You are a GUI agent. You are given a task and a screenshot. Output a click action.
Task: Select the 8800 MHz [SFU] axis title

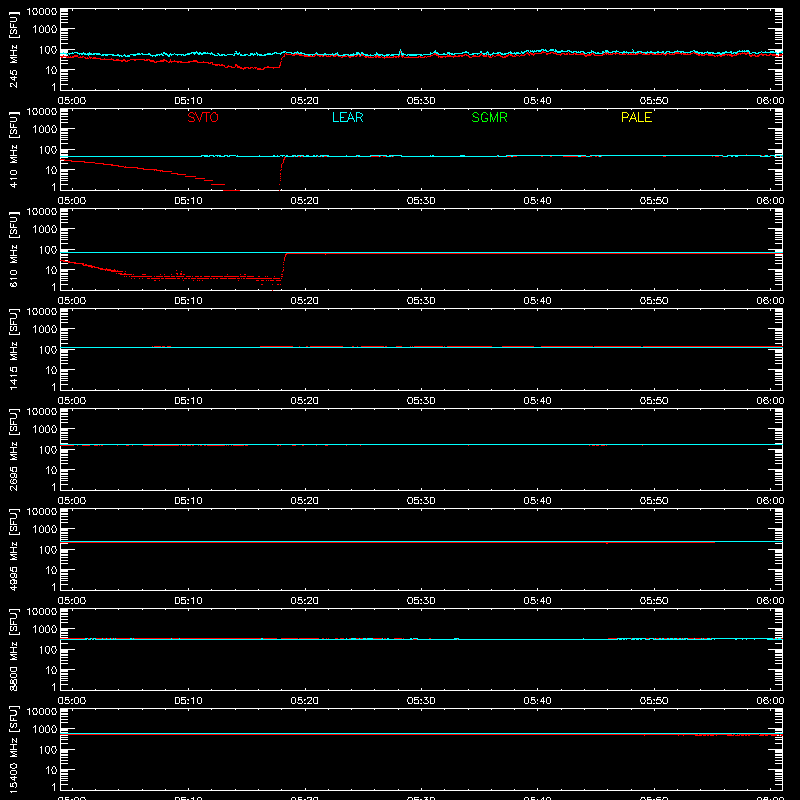coord(14,649)
